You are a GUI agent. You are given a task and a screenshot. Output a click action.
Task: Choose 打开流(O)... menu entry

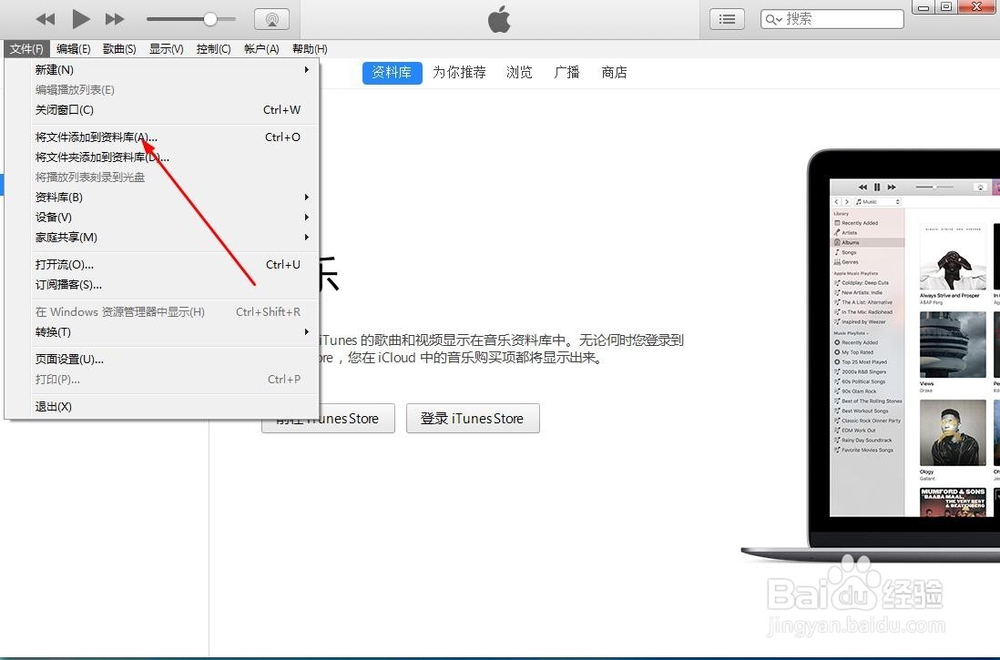click(x=162, y=265)
